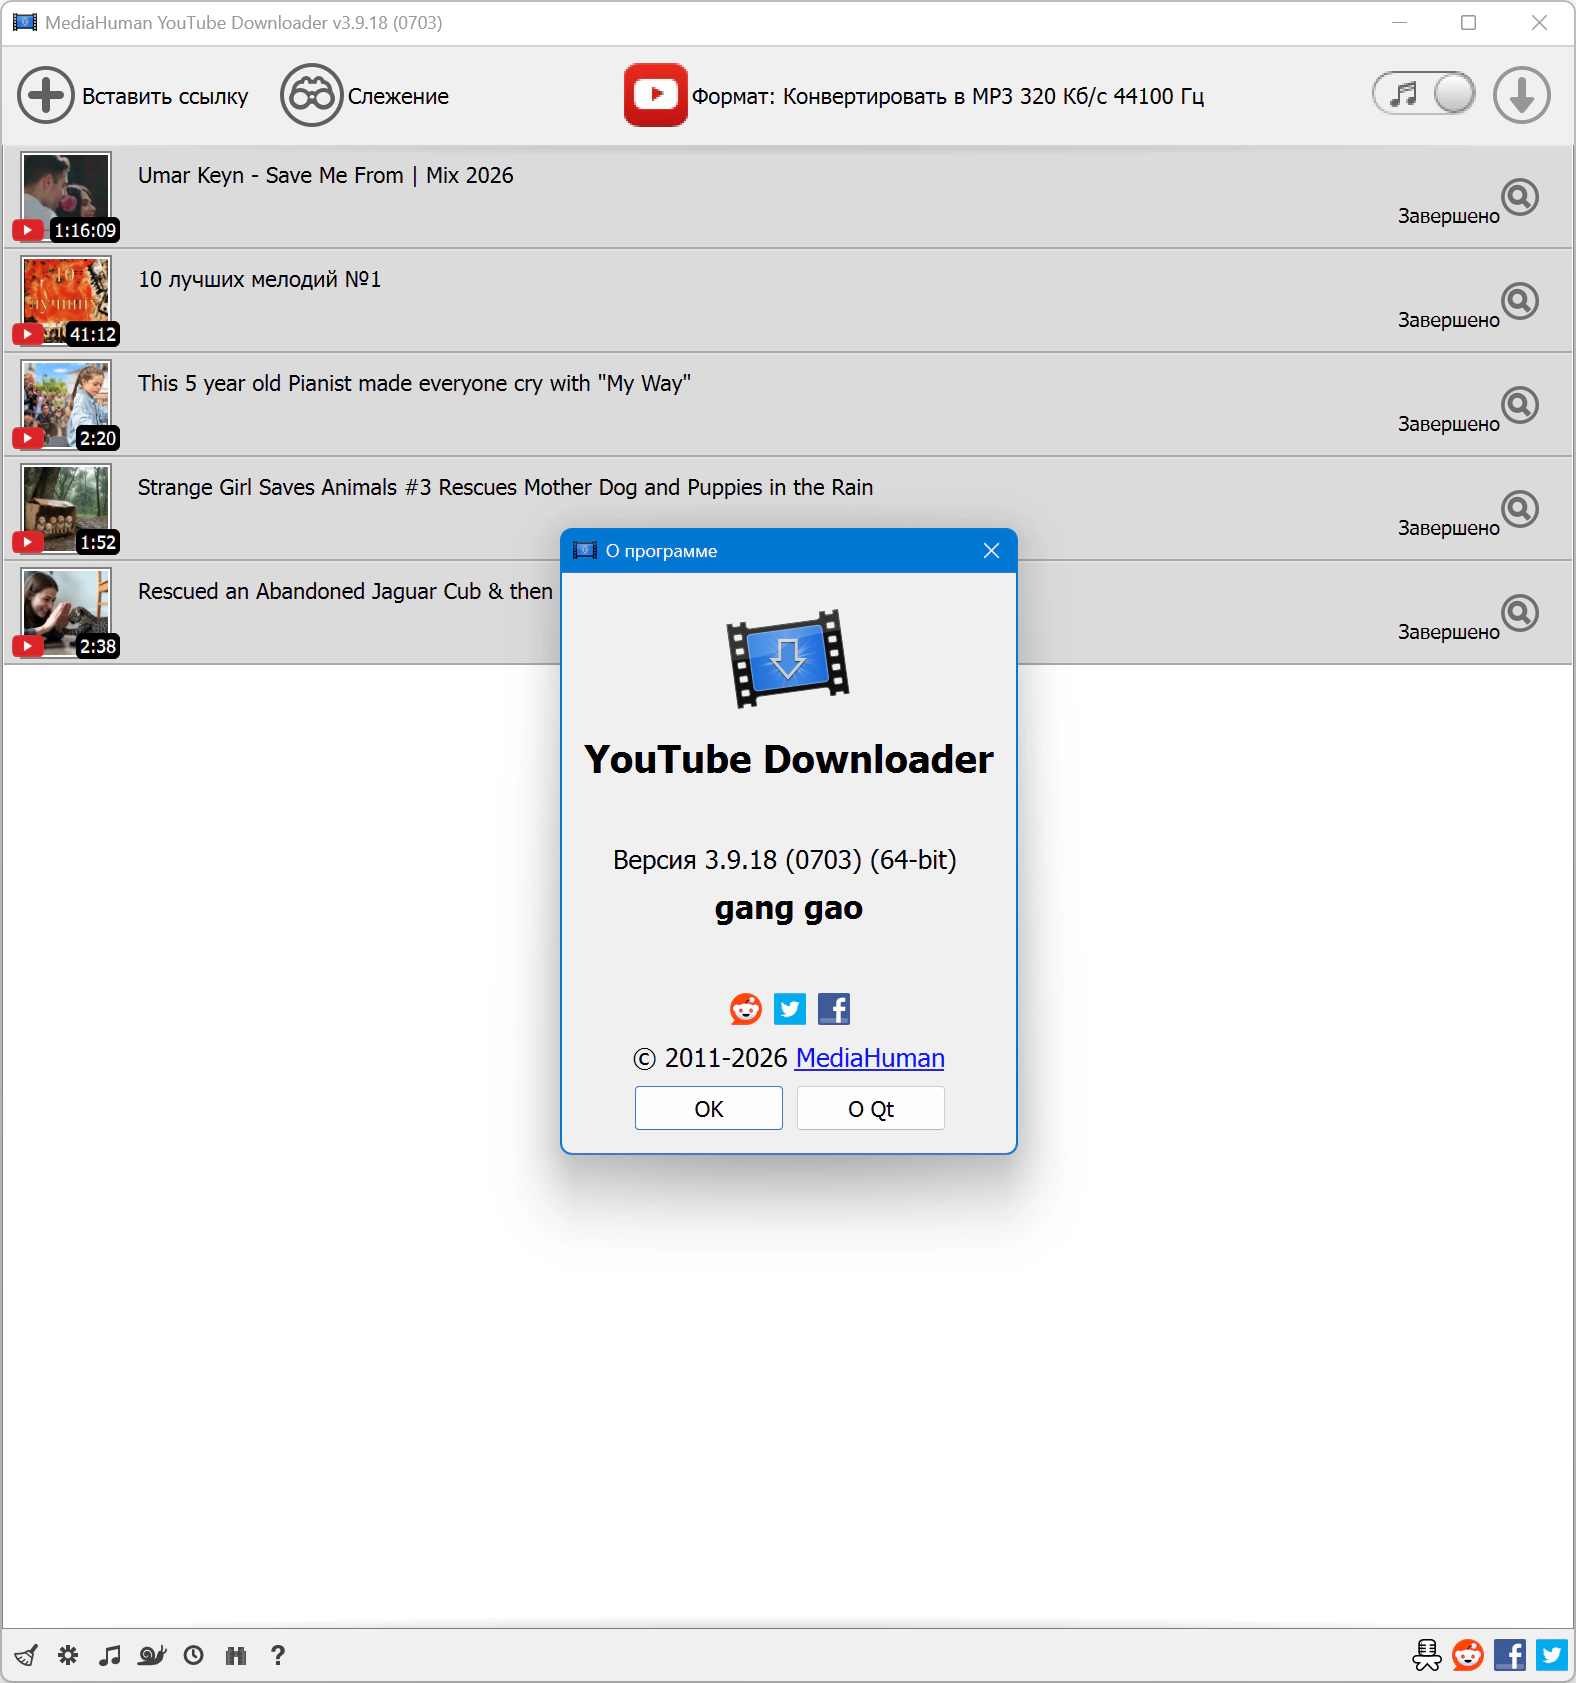The width and height of the screenshot is (1576, 1683).
Task: Click the Twitter icon in About dialog
Action: (790, 1009)
